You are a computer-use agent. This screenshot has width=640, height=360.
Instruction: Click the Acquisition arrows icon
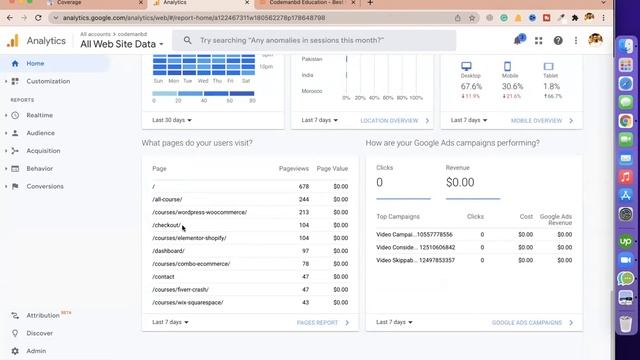[x=15, y=151]
